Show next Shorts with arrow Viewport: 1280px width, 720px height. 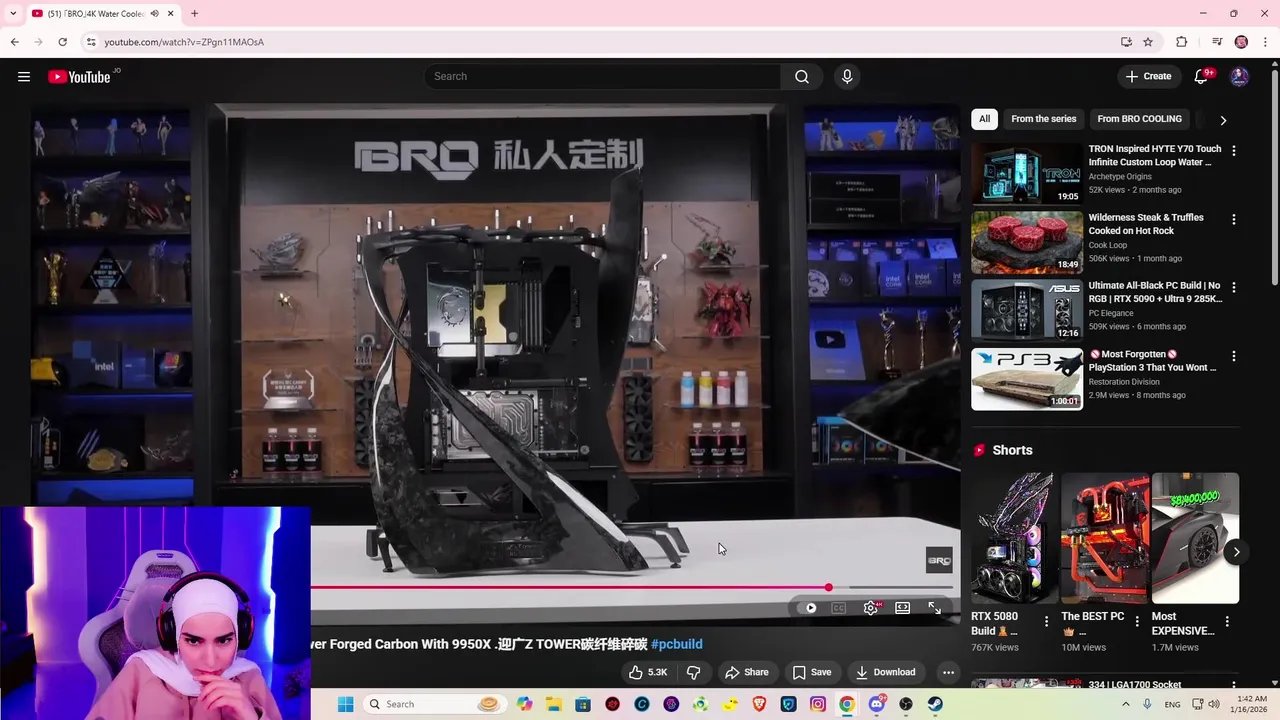[x=1236, y=552]
